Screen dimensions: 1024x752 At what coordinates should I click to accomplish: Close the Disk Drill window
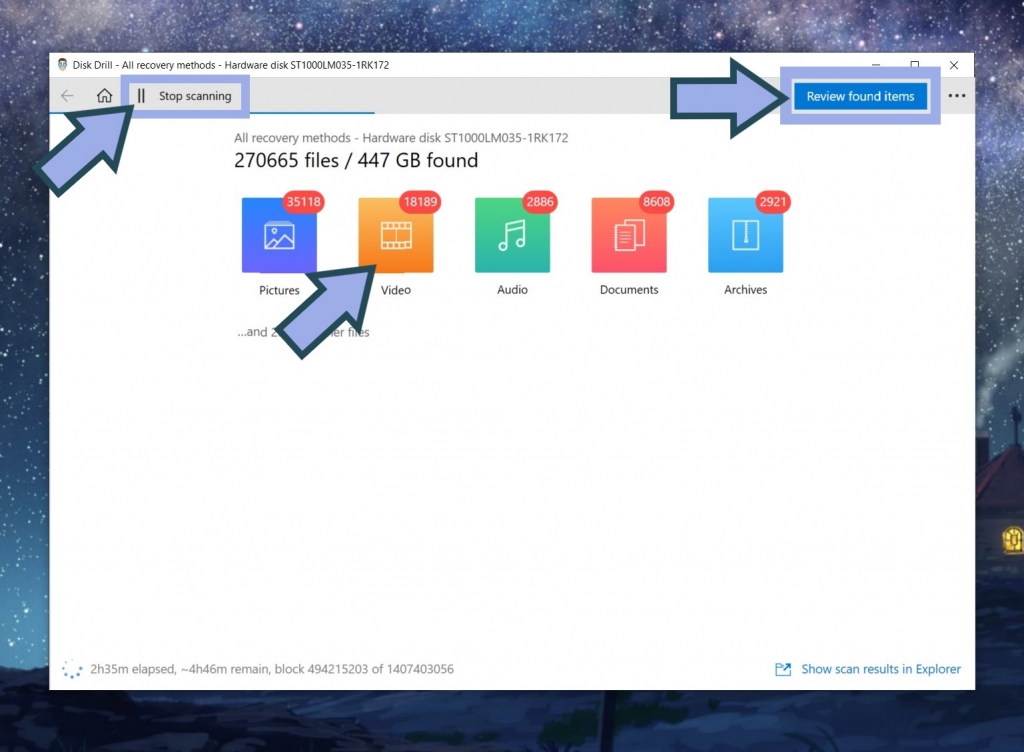[x=953, y=65]
